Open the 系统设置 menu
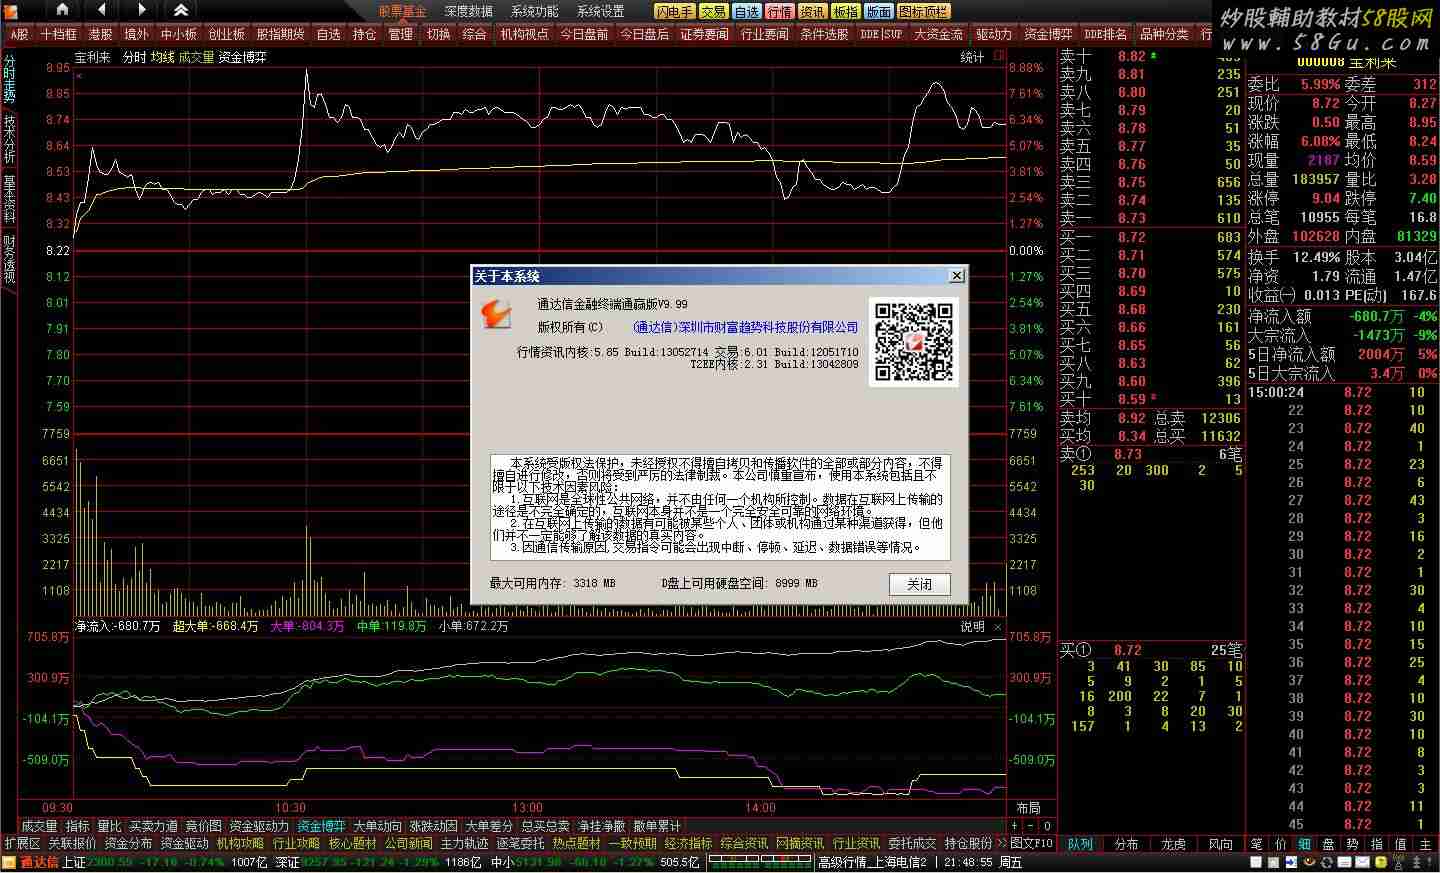 [600, 11]
